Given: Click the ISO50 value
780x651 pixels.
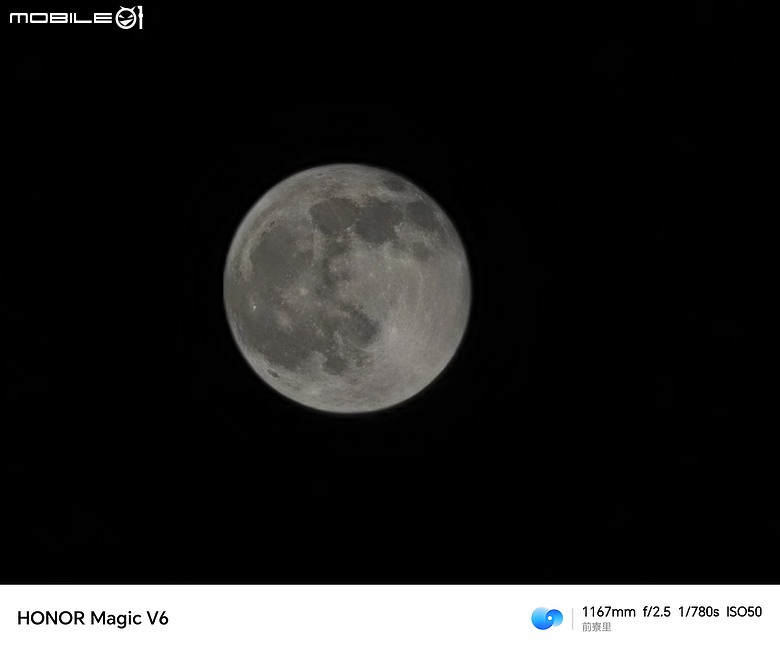Looking at the screenshot, I should 744,612.
